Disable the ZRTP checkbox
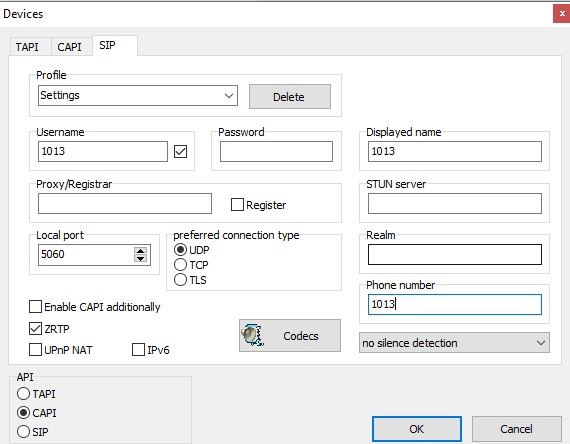 tap(35, 328)
